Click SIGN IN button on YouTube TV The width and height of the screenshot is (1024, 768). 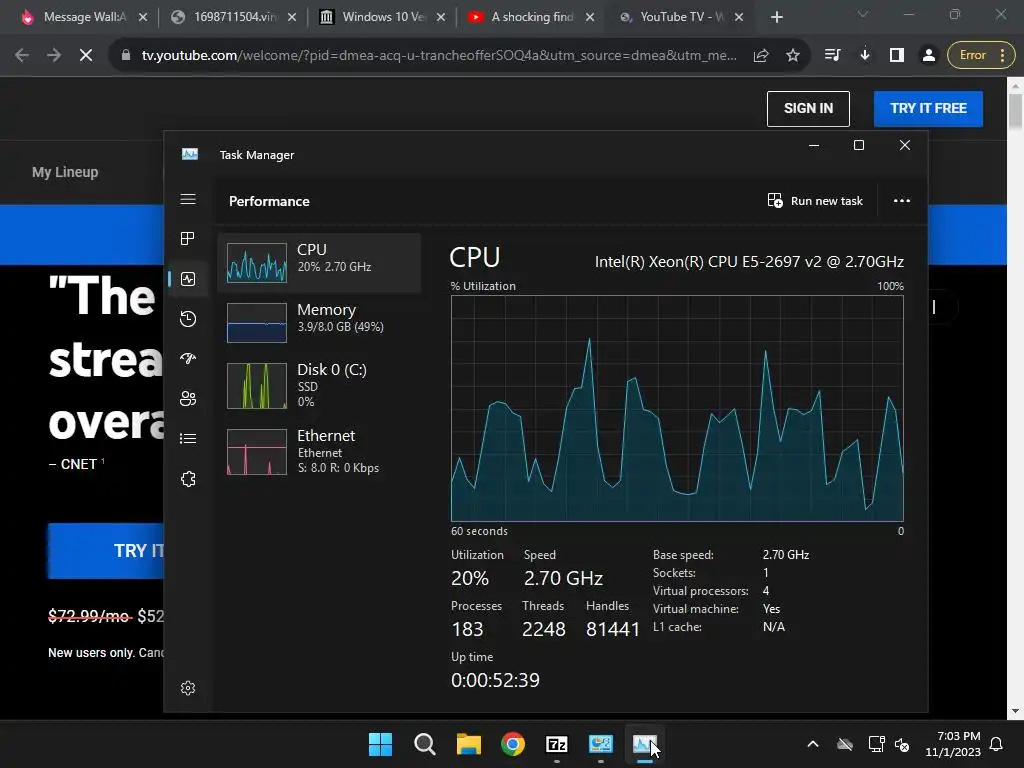808,108
